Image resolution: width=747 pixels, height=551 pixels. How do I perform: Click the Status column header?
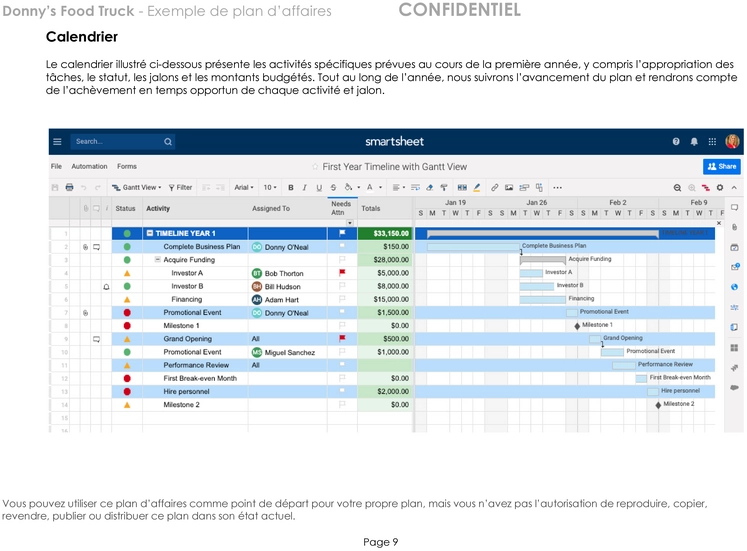125,209
